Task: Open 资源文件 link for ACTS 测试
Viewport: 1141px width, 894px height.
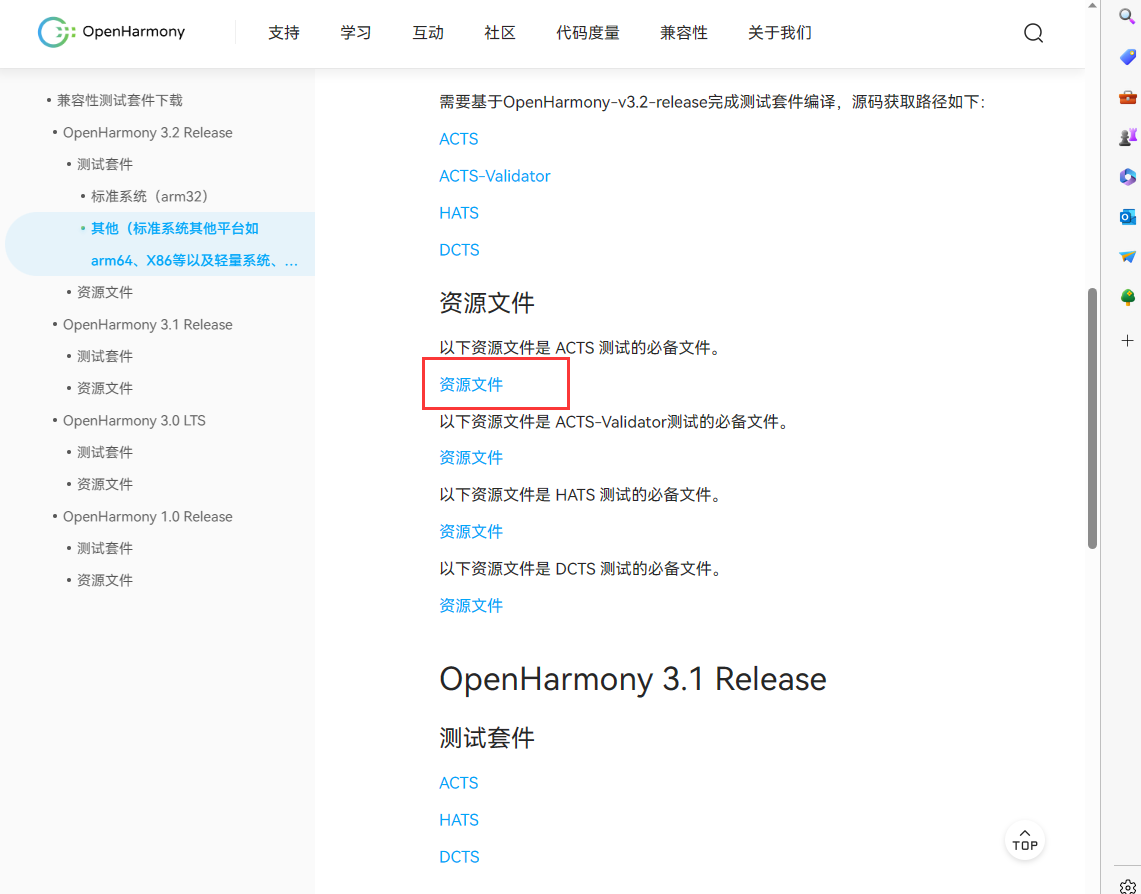Action: coord(471,385)
